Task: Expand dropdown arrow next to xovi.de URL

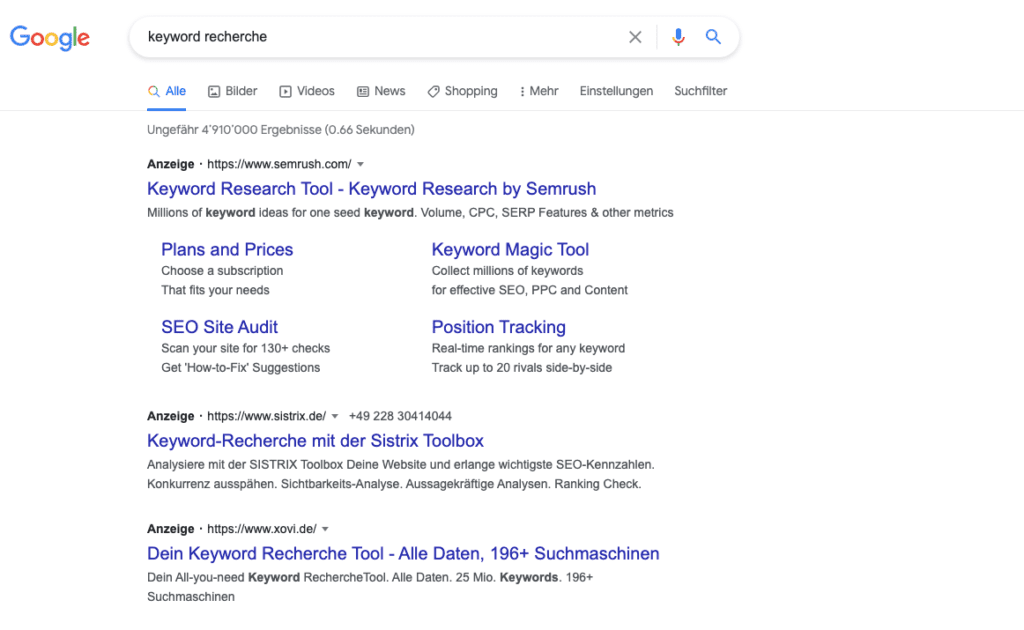Action: click(325, 529)
